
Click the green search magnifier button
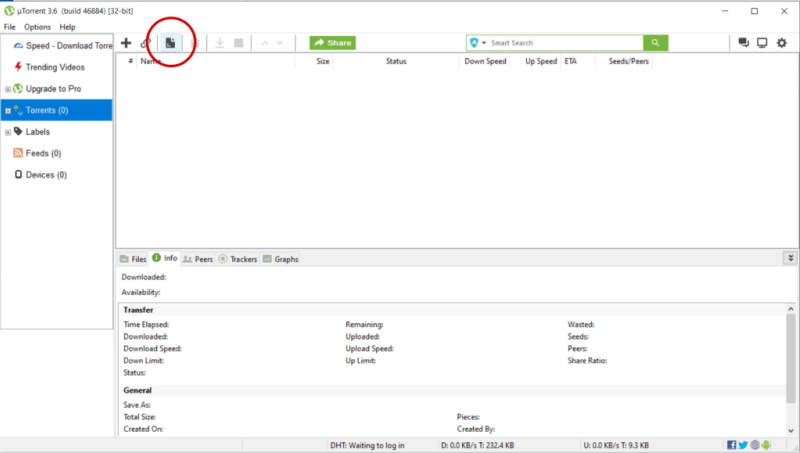pyautogui.click(x=655, y=43)
